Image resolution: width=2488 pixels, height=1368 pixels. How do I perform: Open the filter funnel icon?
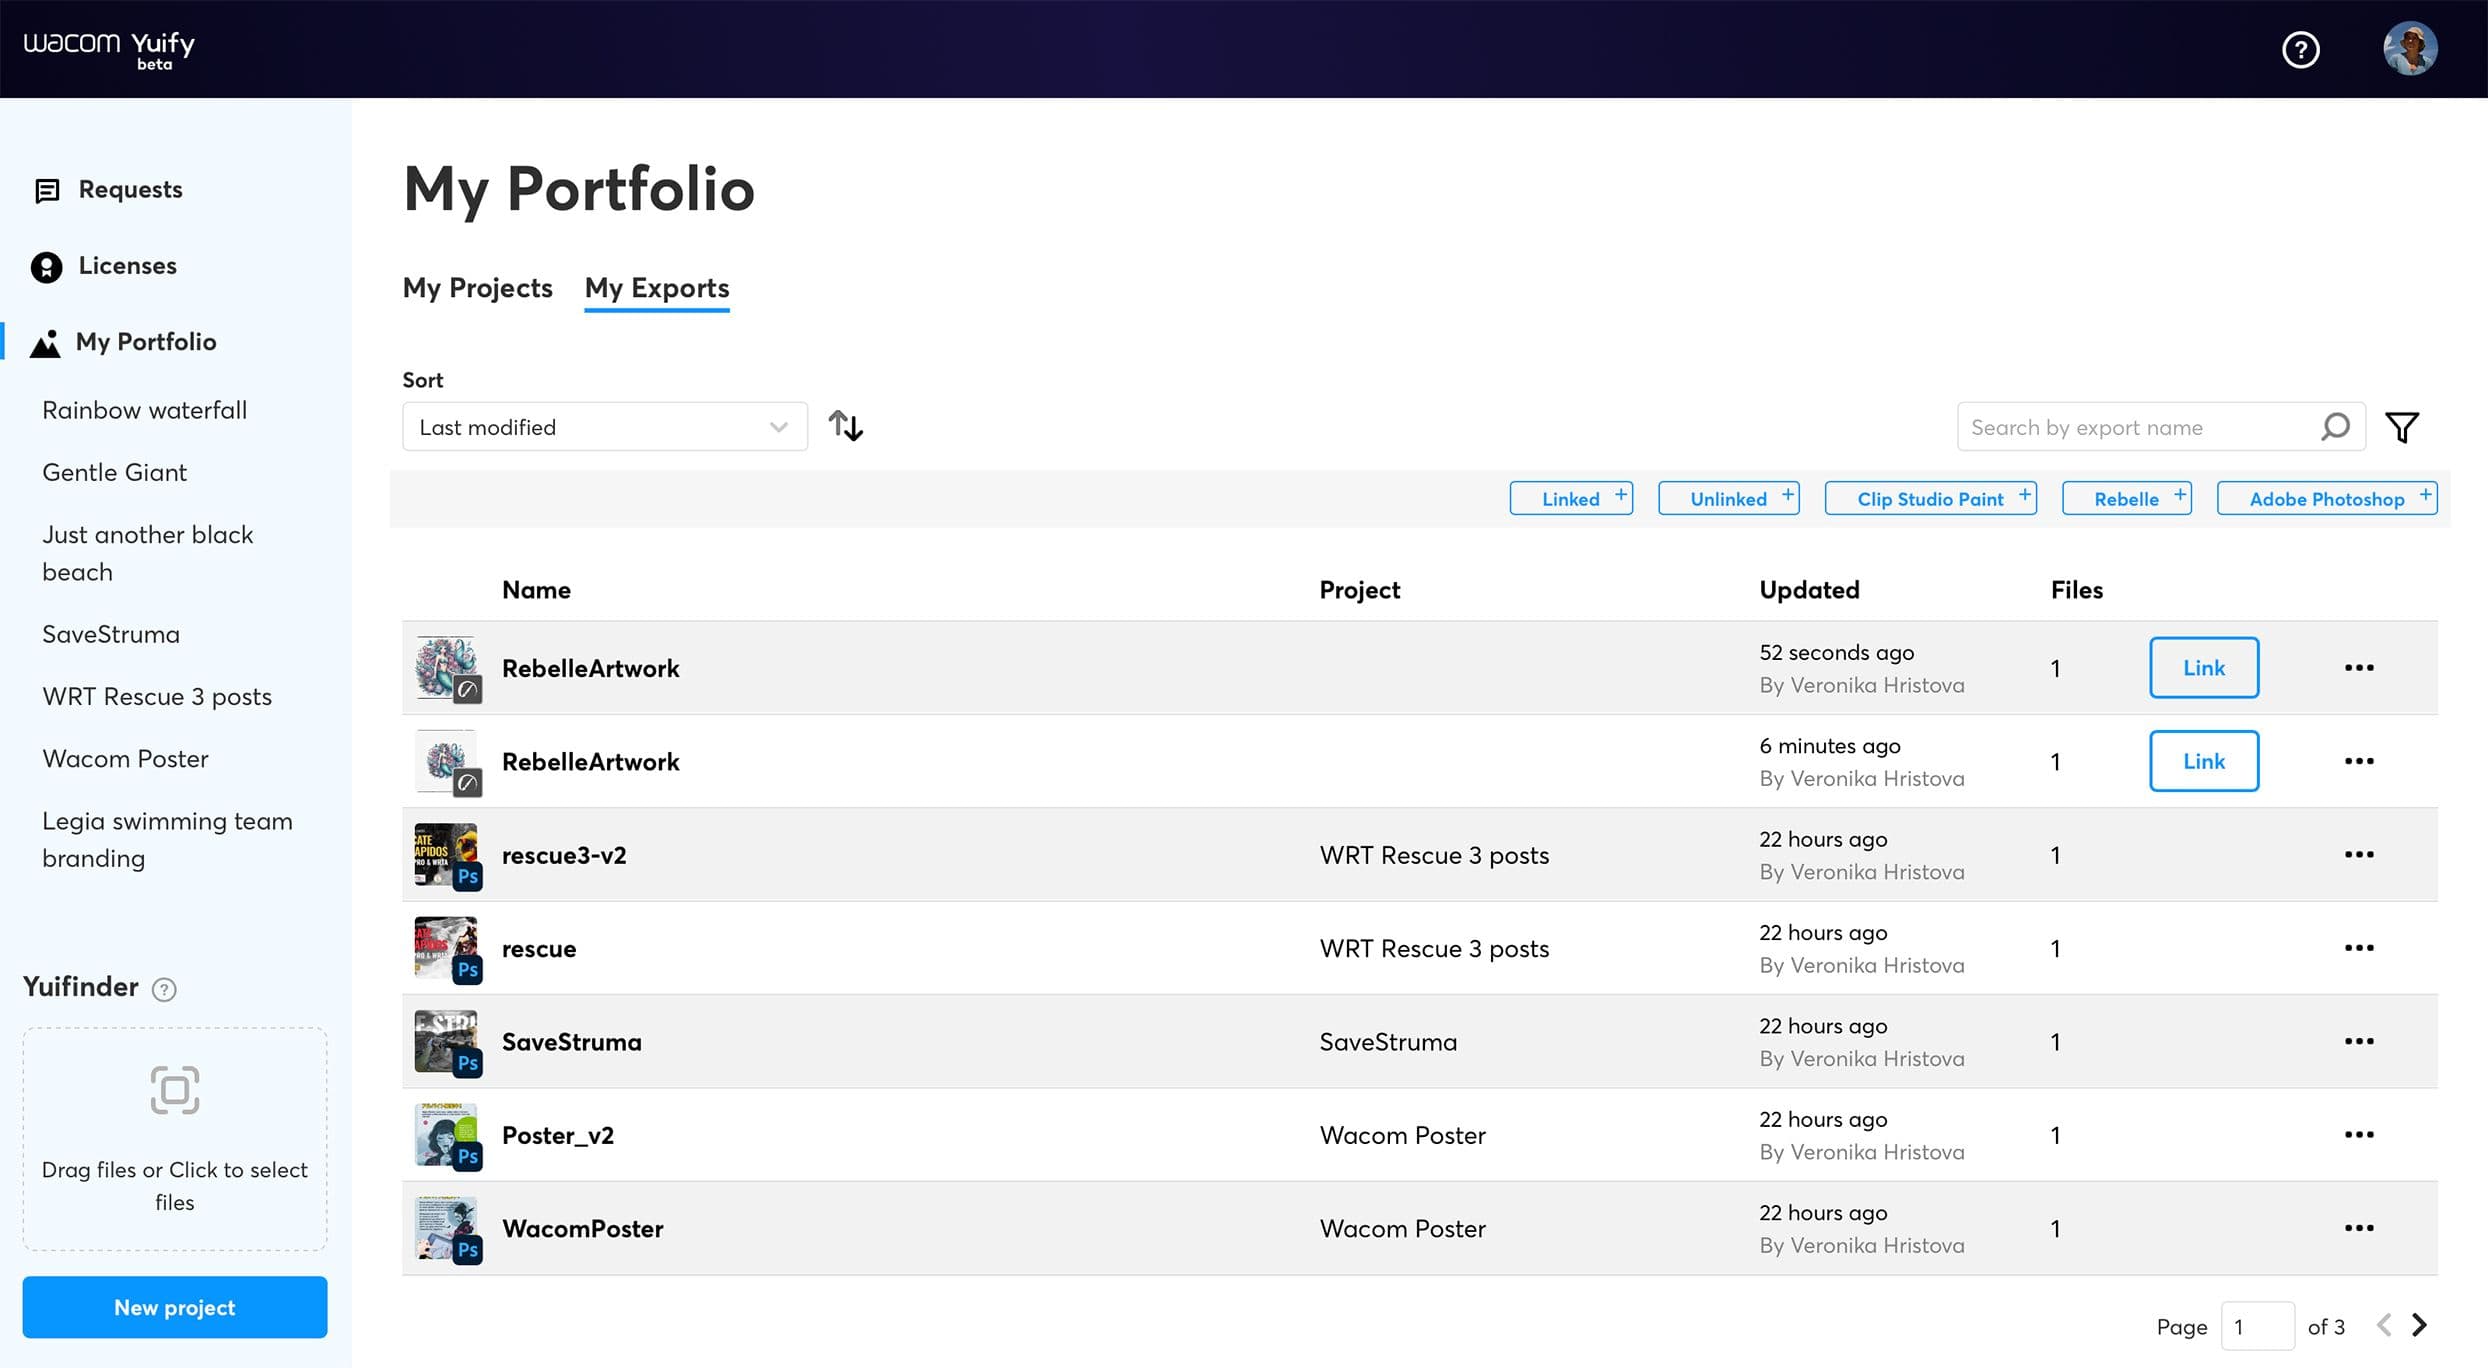[2402, 427]
